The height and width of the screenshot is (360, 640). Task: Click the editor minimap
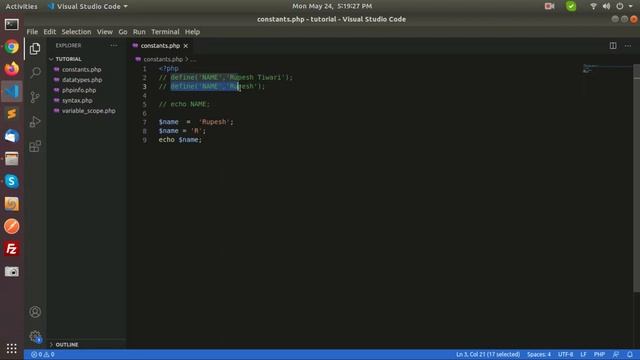[607, 69]
